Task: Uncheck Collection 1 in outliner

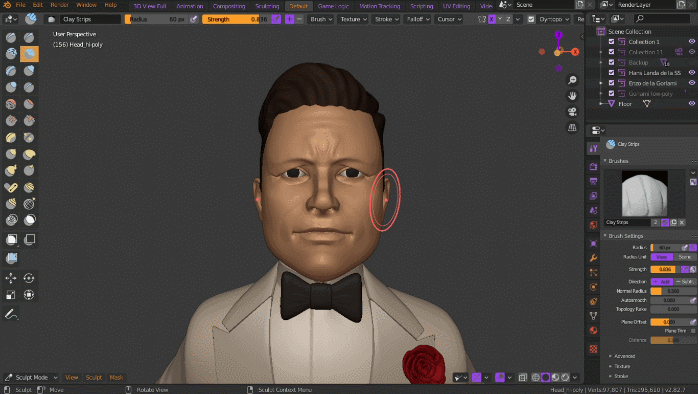Action: [611, 41]
